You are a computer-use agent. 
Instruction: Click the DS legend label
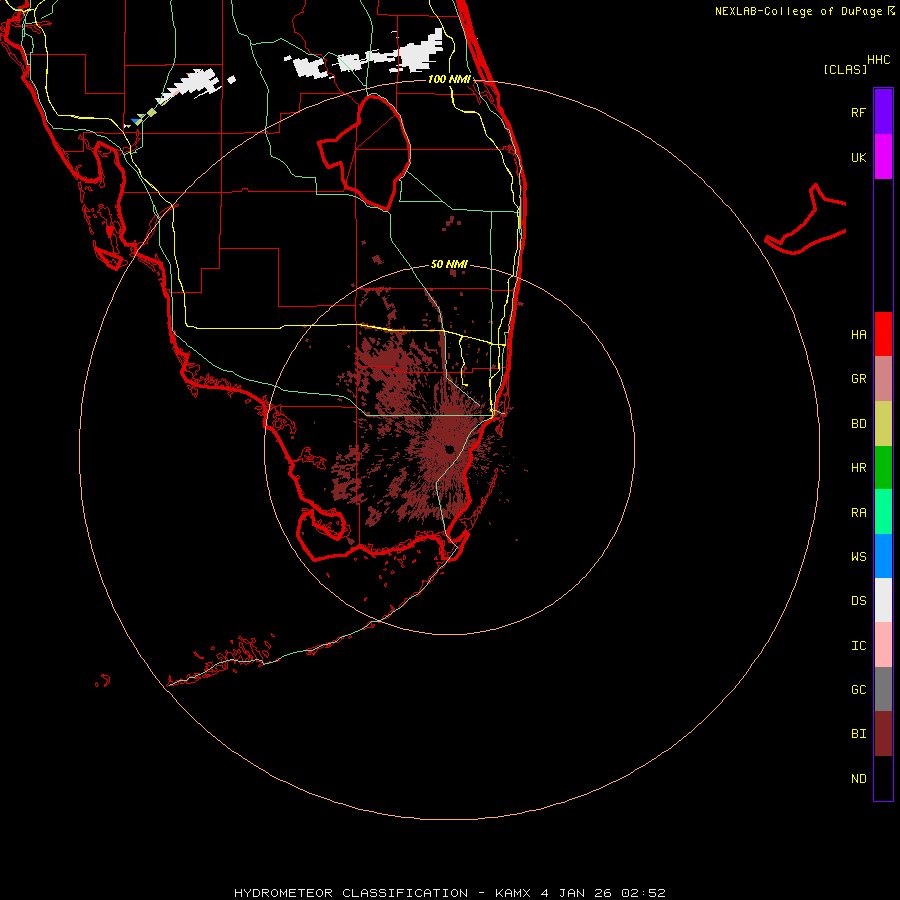[858, 601]
